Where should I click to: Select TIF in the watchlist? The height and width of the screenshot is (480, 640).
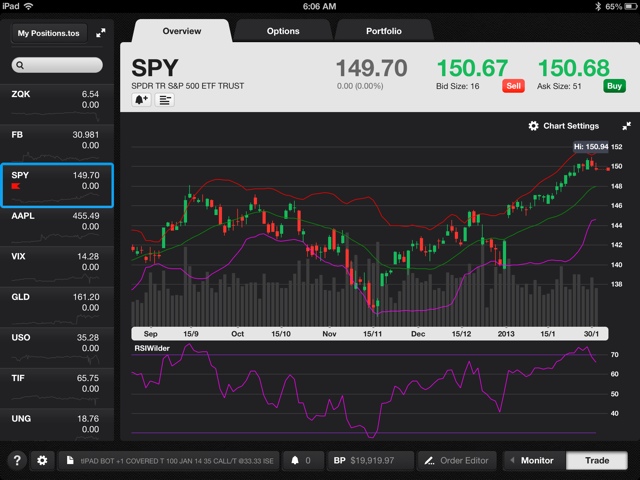57,388
